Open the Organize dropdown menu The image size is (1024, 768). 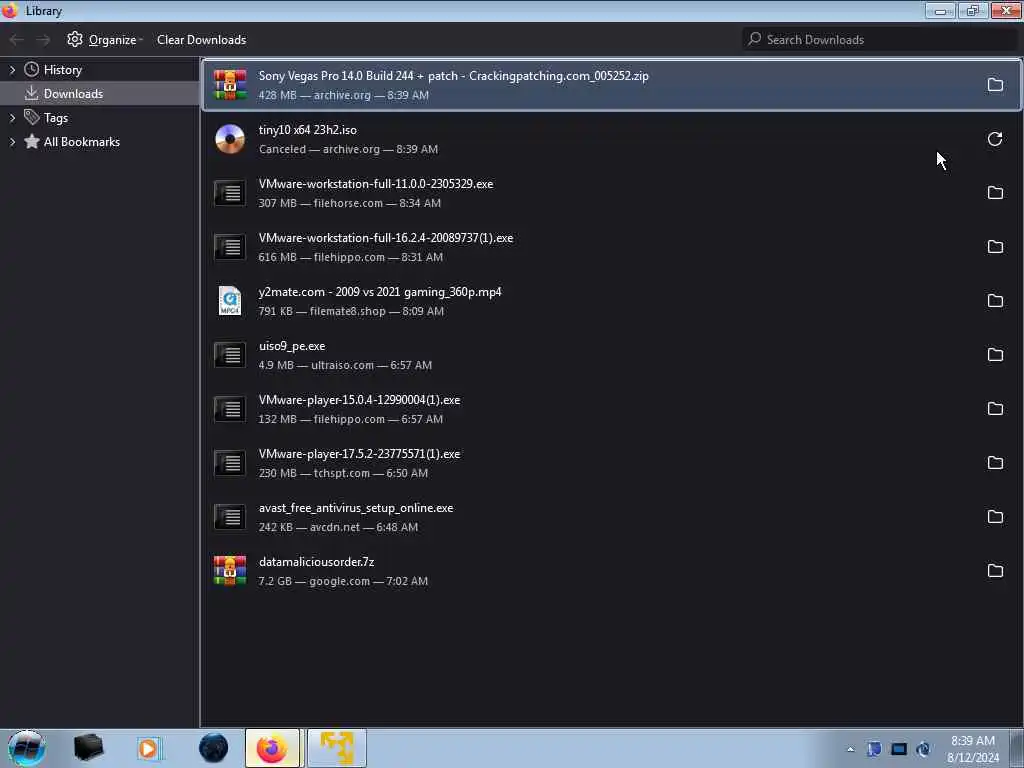click(104, 40)
